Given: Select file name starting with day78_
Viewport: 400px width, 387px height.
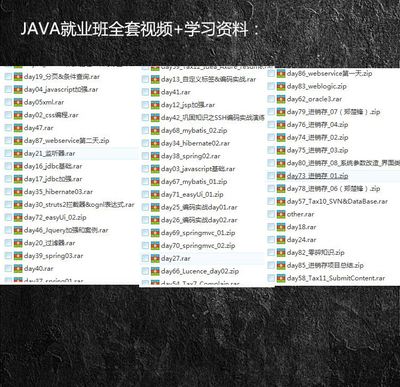Looking at the screenshot, I should point(334,189).
